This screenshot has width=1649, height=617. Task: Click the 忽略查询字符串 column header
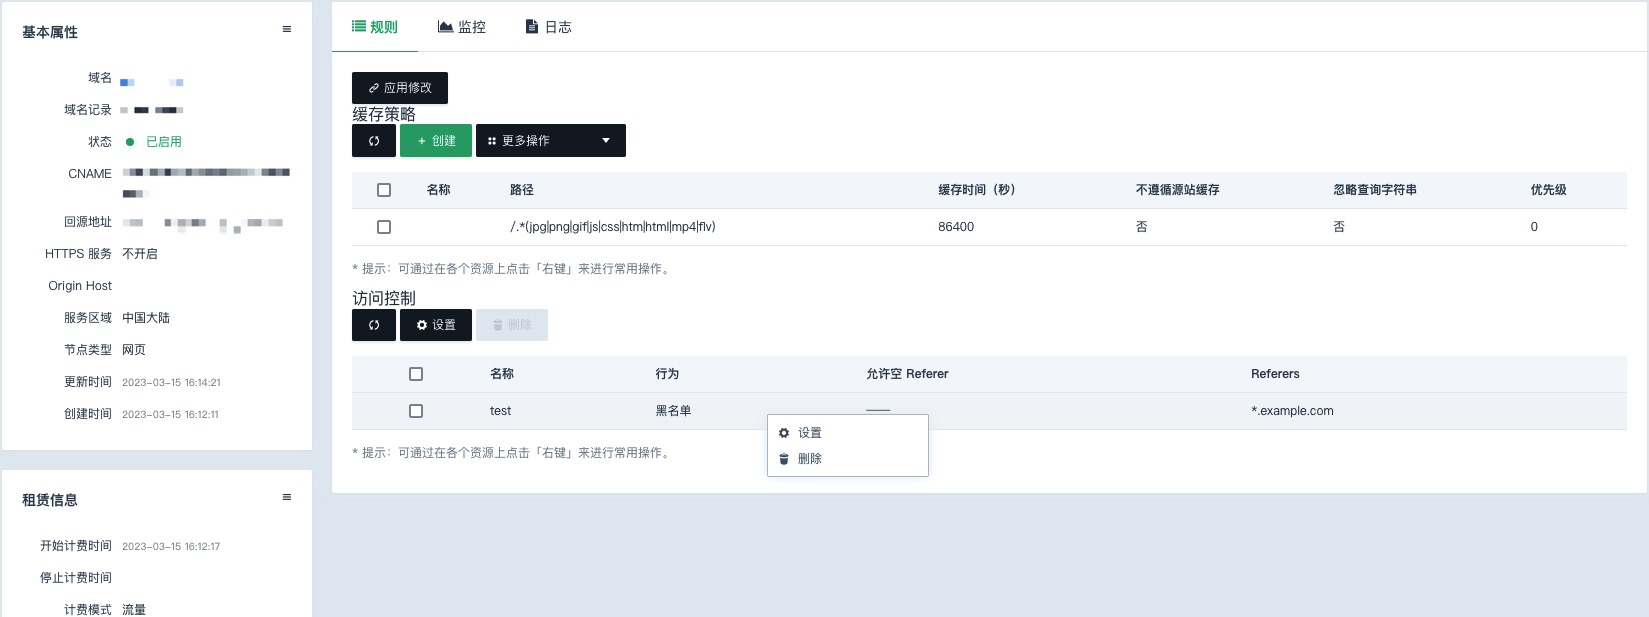click(1375, 190)
